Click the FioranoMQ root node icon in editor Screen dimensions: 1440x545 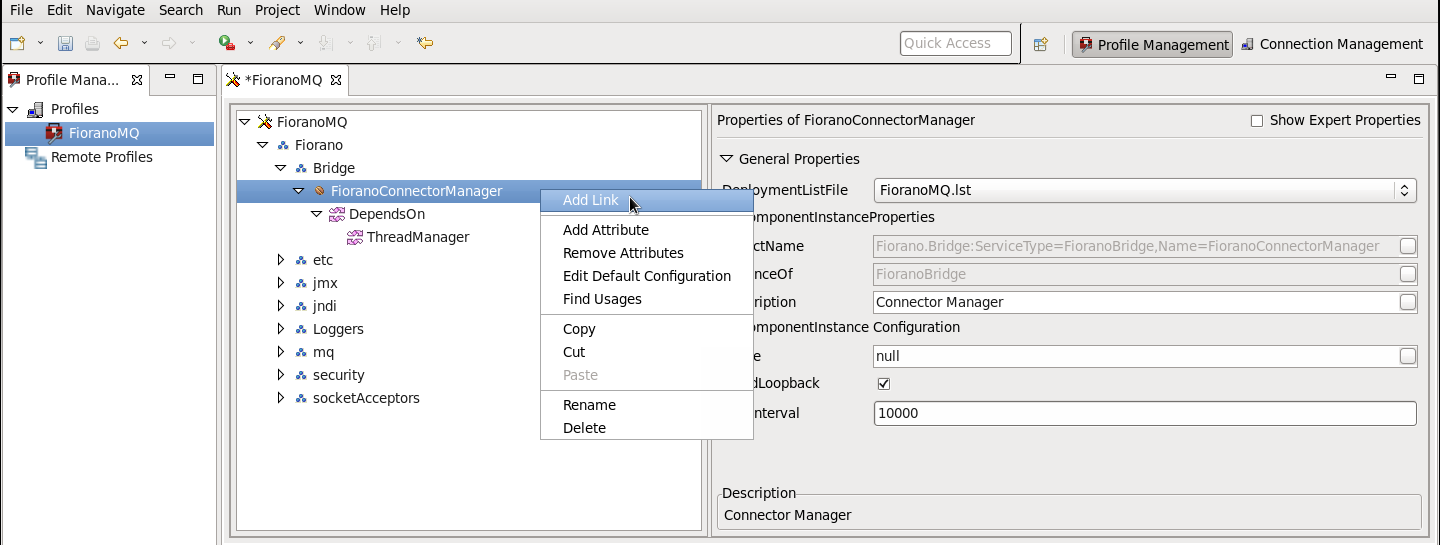coord(264,122)
